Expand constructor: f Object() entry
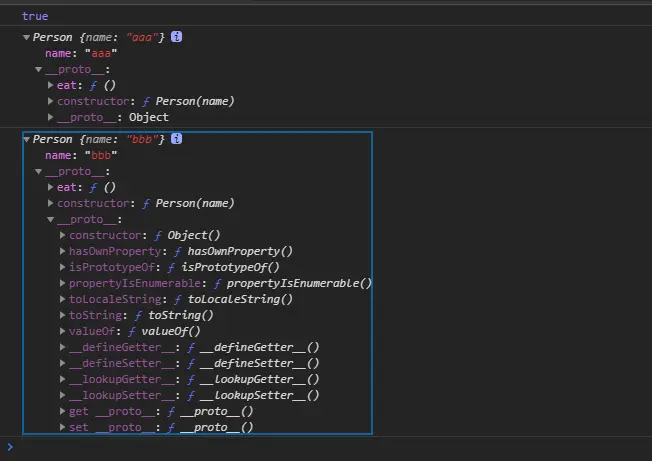The width and height of the screenshot is (652, 461). click(62, 235)
